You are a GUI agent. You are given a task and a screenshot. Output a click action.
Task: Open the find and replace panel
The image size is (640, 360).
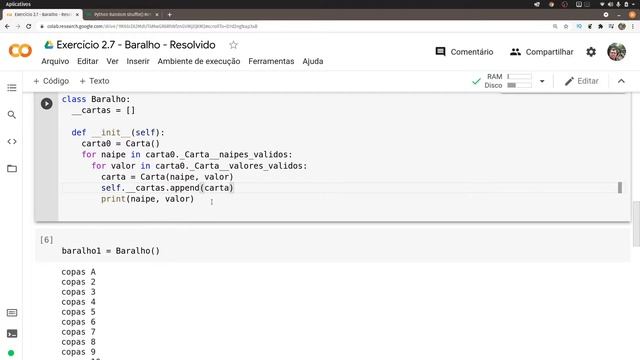[x=12, y=115]
